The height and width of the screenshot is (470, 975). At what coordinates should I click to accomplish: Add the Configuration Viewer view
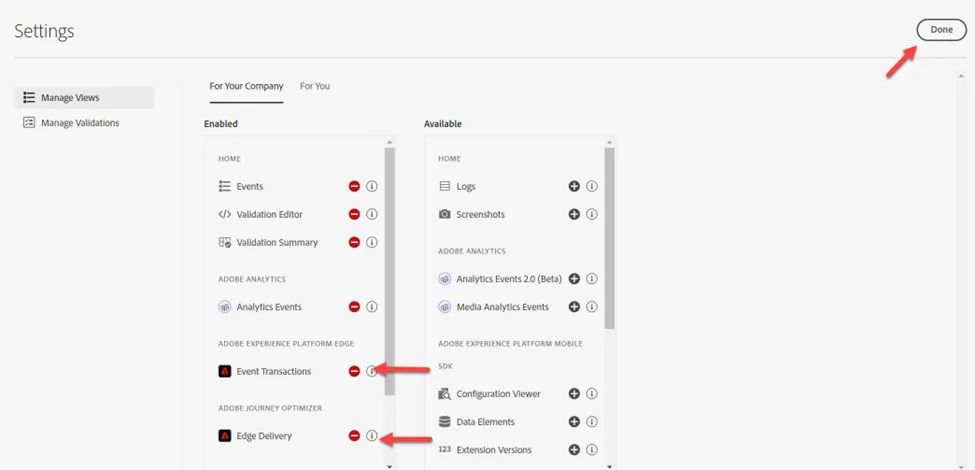pyautogui.click(x=574, y=394)
